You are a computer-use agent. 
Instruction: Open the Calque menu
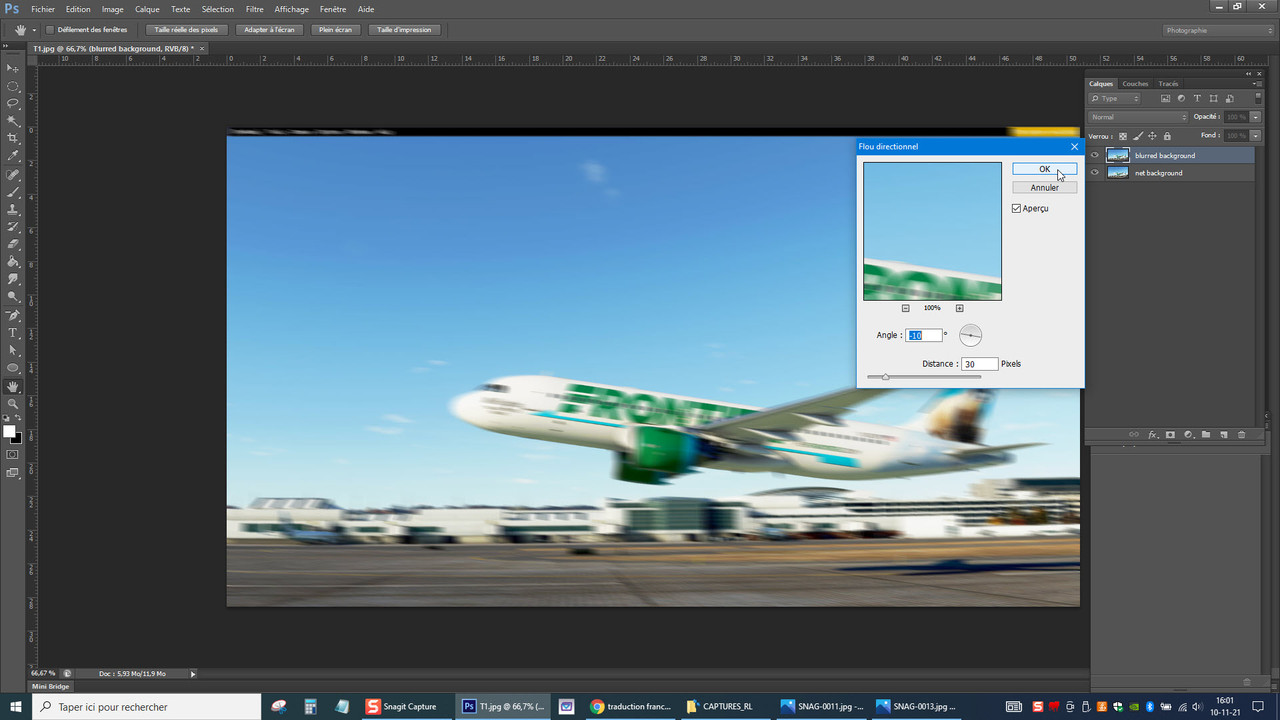pyautogui.click(x=147, y=9)
